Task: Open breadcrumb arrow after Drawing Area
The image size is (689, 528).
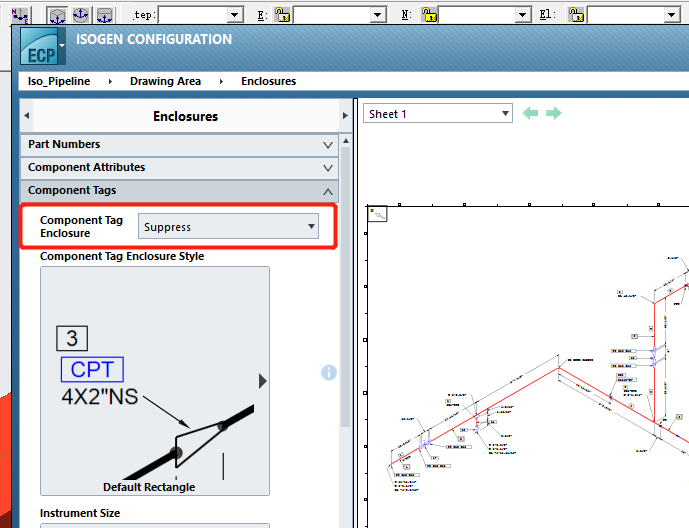Action: click(221, 81)
